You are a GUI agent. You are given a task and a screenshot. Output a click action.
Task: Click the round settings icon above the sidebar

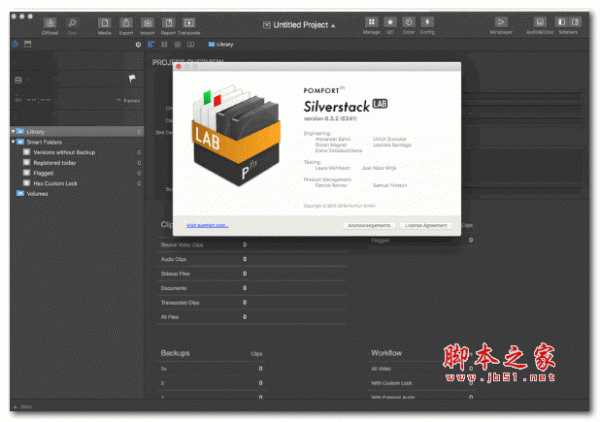[138, 45]
